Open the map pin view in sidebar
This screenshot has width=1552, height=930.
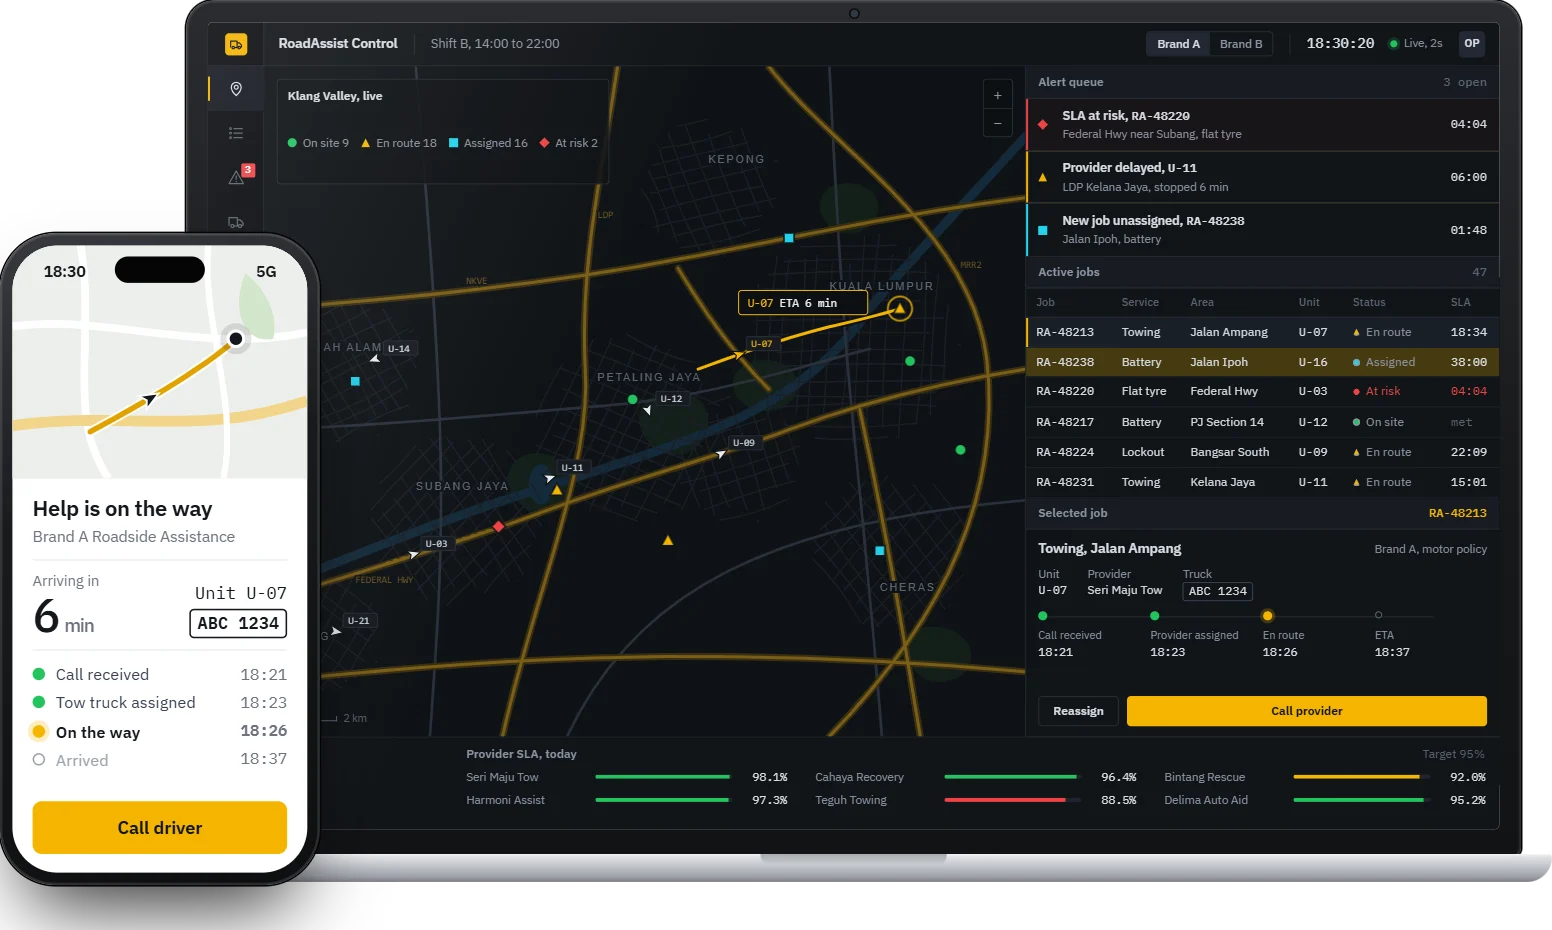(x=236, y=89)
